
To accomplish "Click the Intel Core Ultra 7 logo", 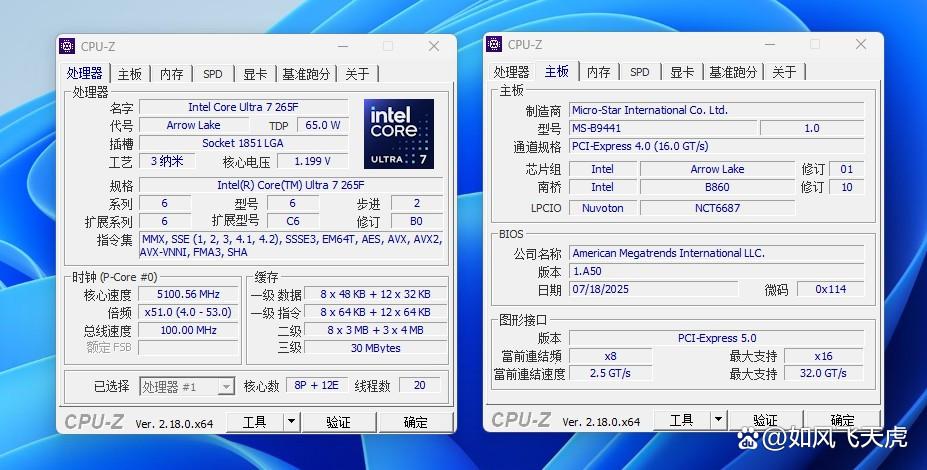I will (x=399, y=134).
